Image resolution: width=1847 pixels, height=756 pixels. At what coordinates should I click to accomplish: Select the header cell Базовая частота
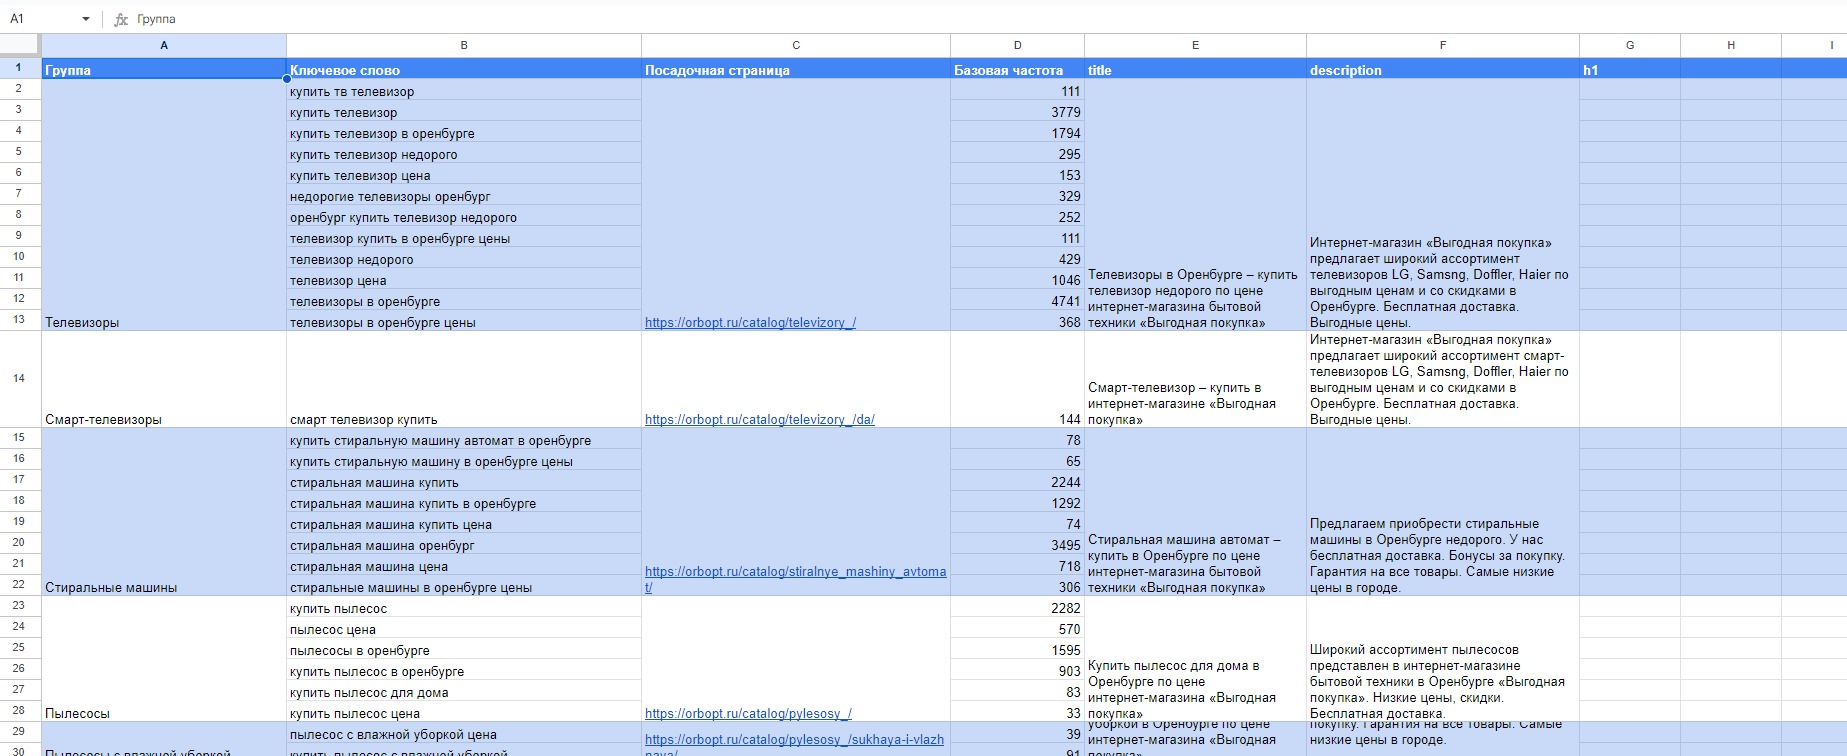tap(1018, 69)
